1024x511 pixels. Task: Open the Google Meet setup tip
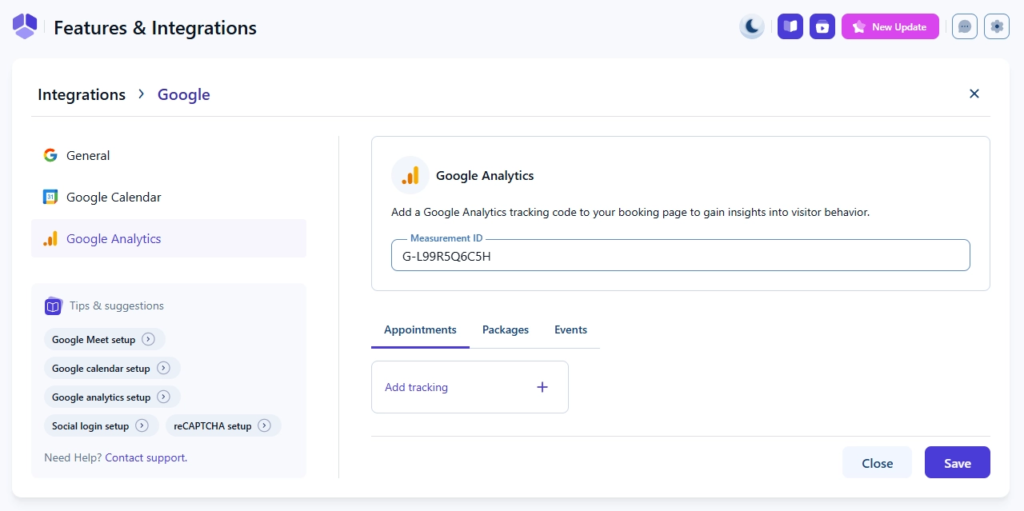pos(104,340)
